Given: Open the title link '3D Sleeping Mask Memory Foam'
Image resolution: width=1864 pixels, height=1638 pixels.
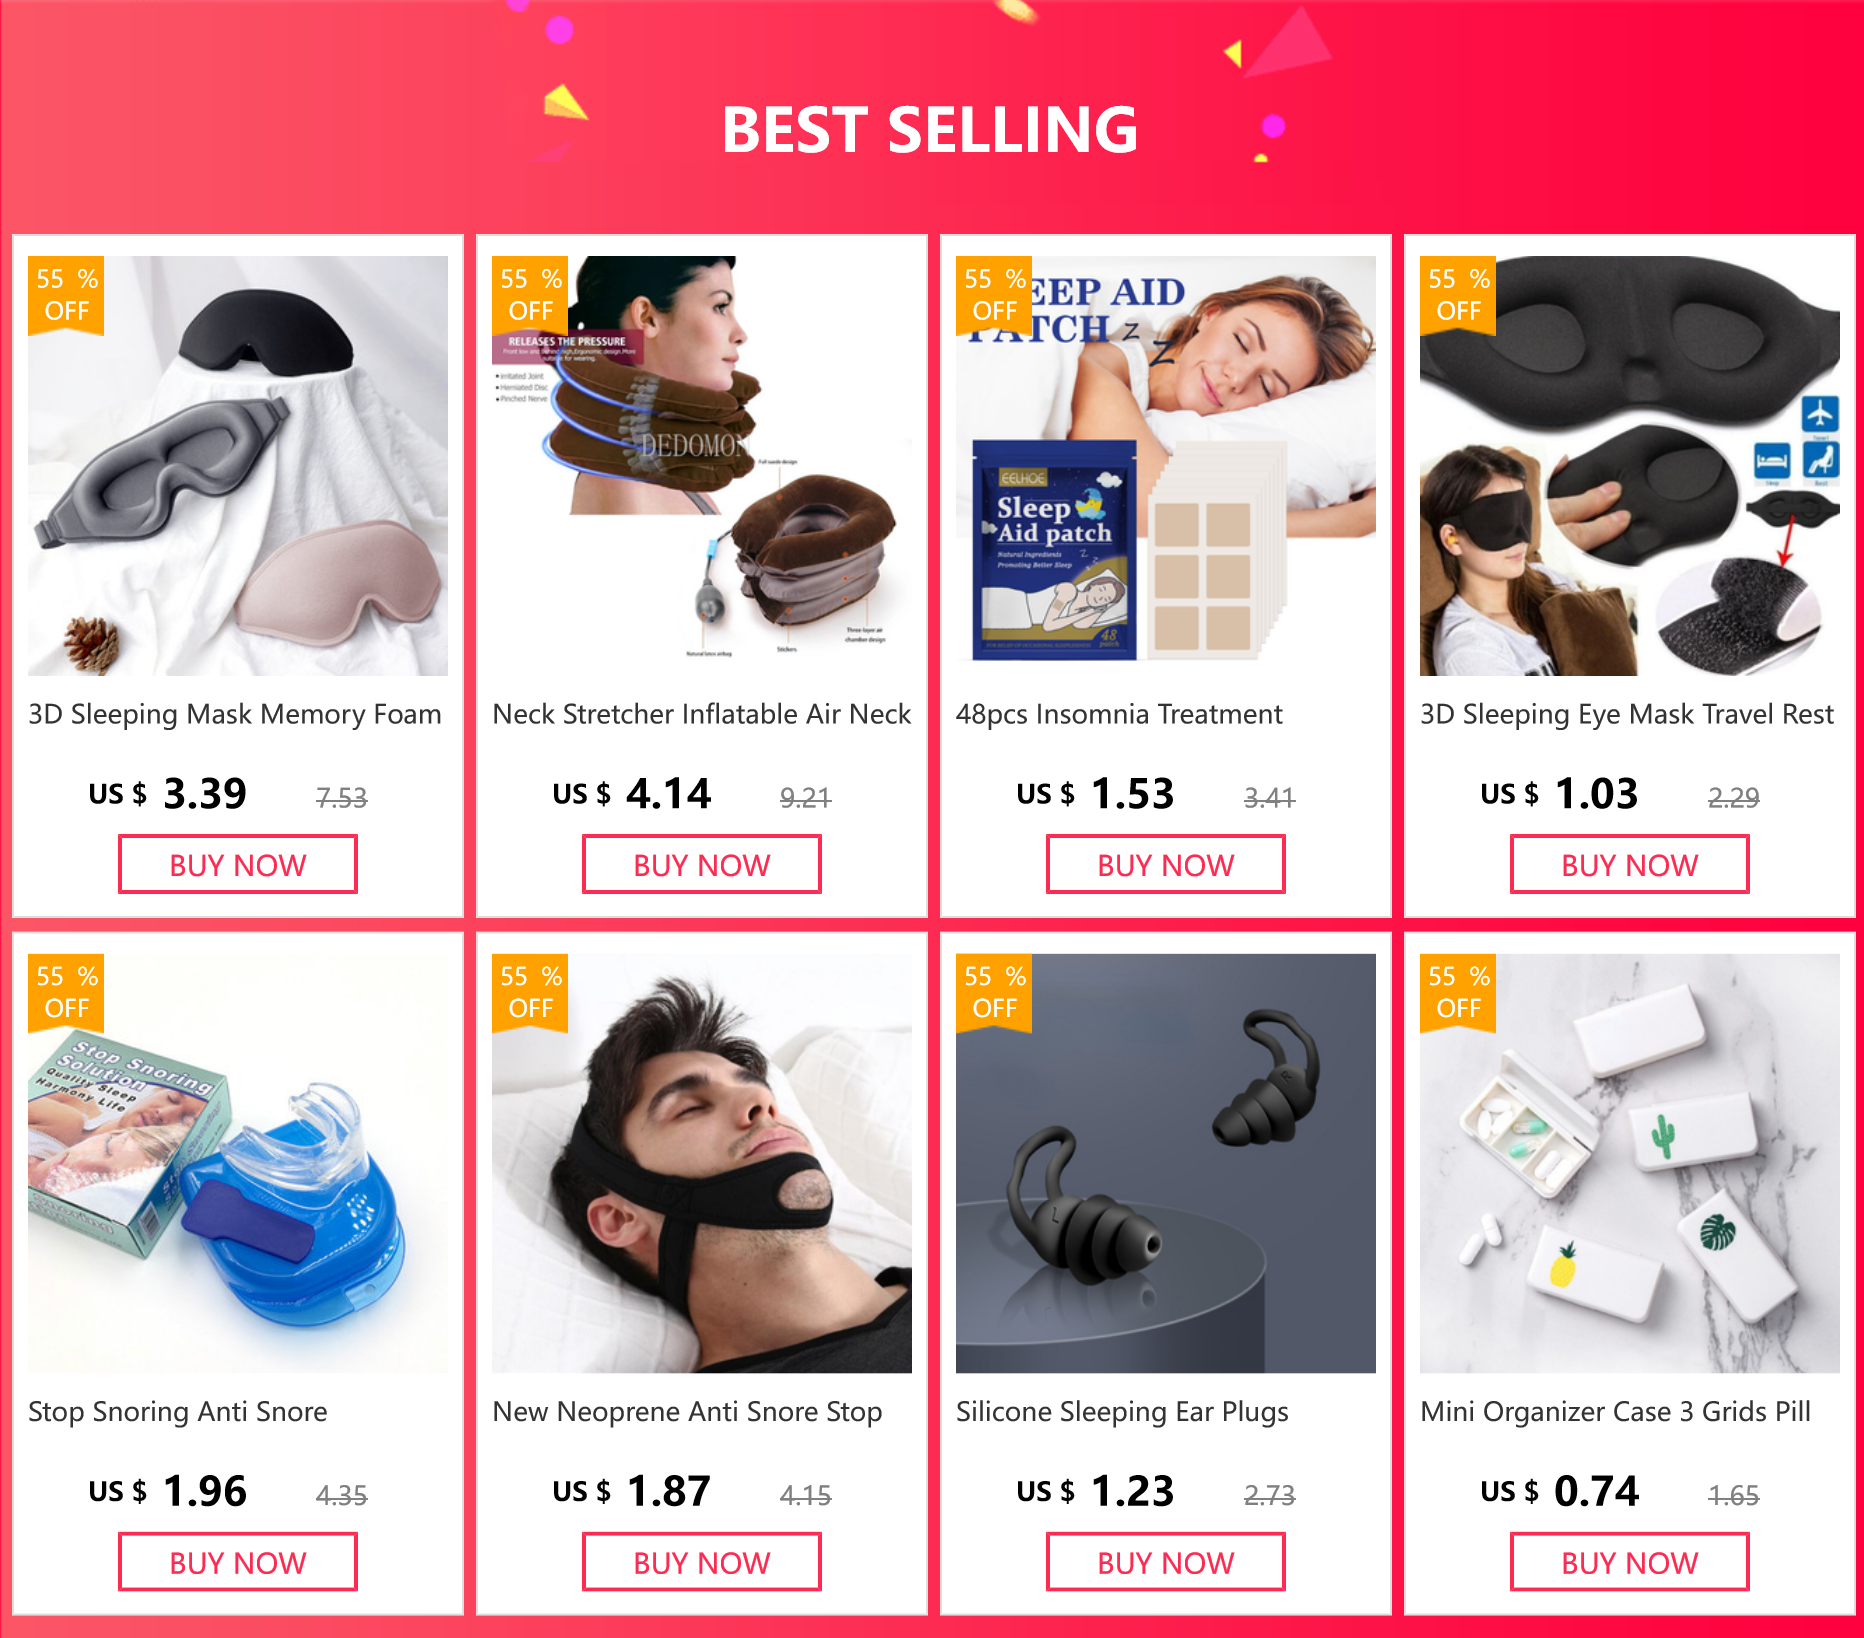Looking at the screenshot, I should pos(235,715).
